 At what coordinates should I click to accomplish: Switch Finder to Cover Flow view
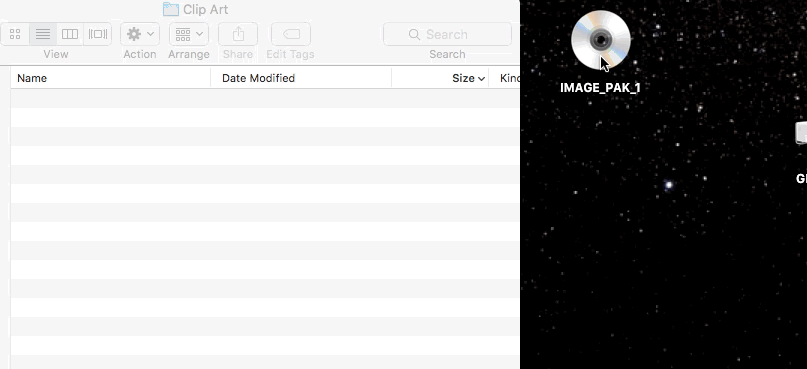click(x=98, y=34)
